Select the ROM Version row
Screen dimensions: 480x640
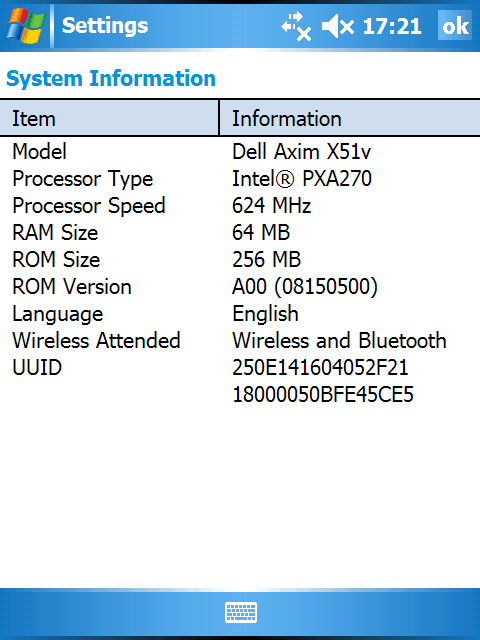coord(240,286)
